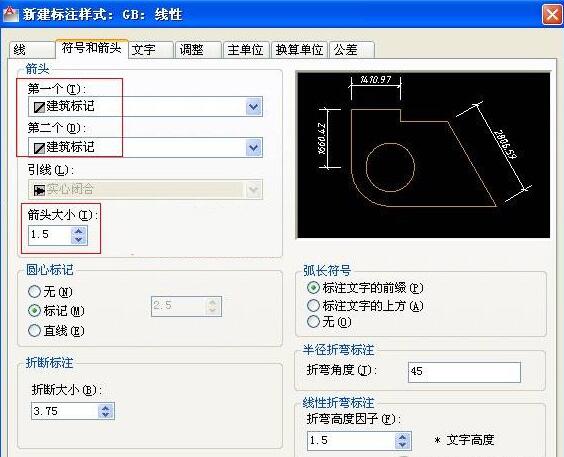
Task: Open the 第一个 arrowhead dropdown
Action: pyautogui.click(x=254, y=107)
